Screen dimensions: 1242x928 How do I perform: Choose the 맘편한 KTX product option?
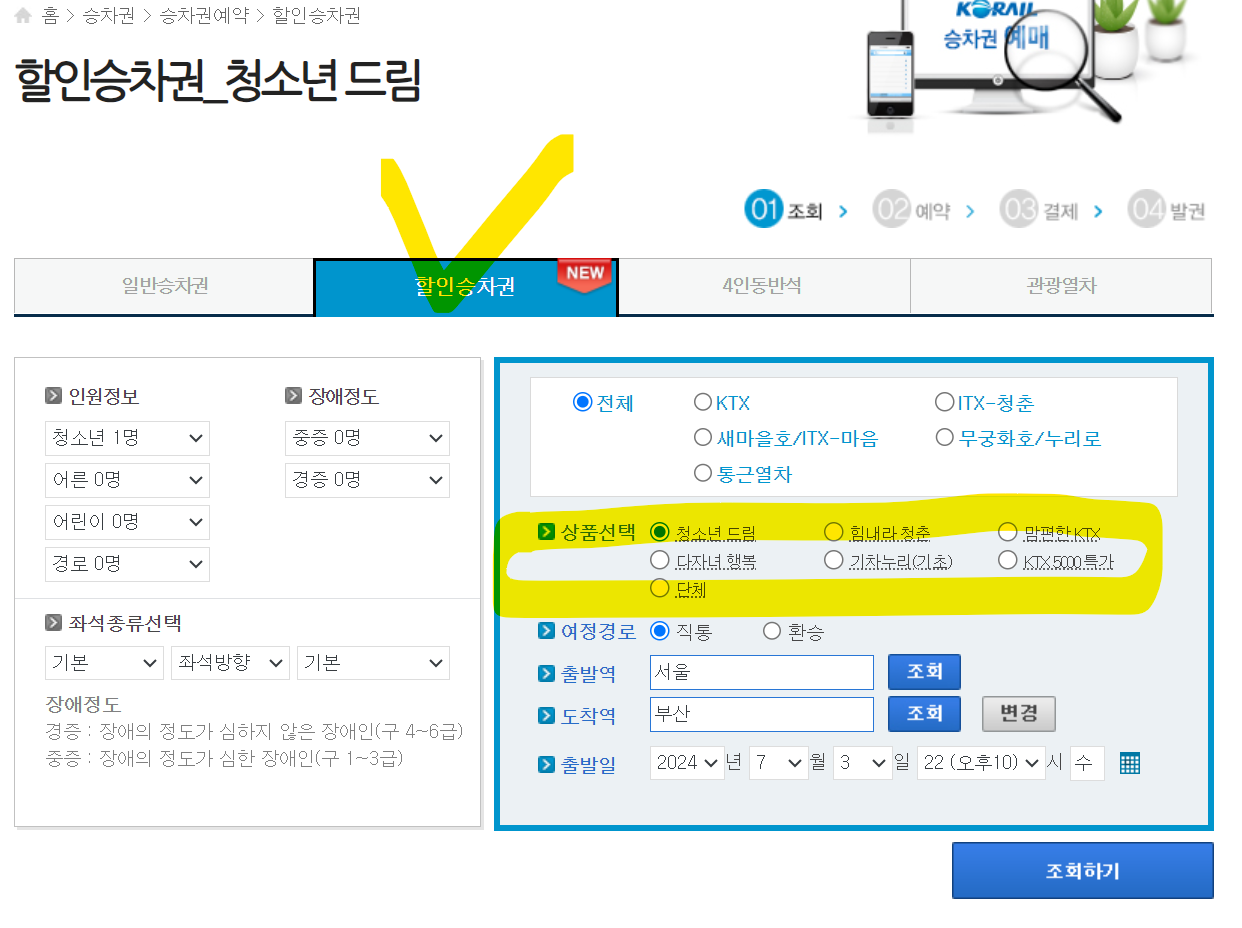(x=1007, y=532)
